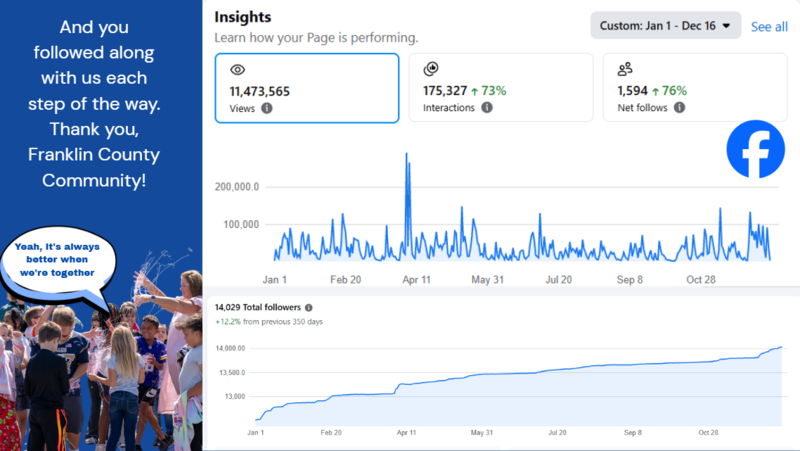Click the people icon above Net follows count
Image resolution: width=800 pixels, height=451 pixels.
[625, 70]
